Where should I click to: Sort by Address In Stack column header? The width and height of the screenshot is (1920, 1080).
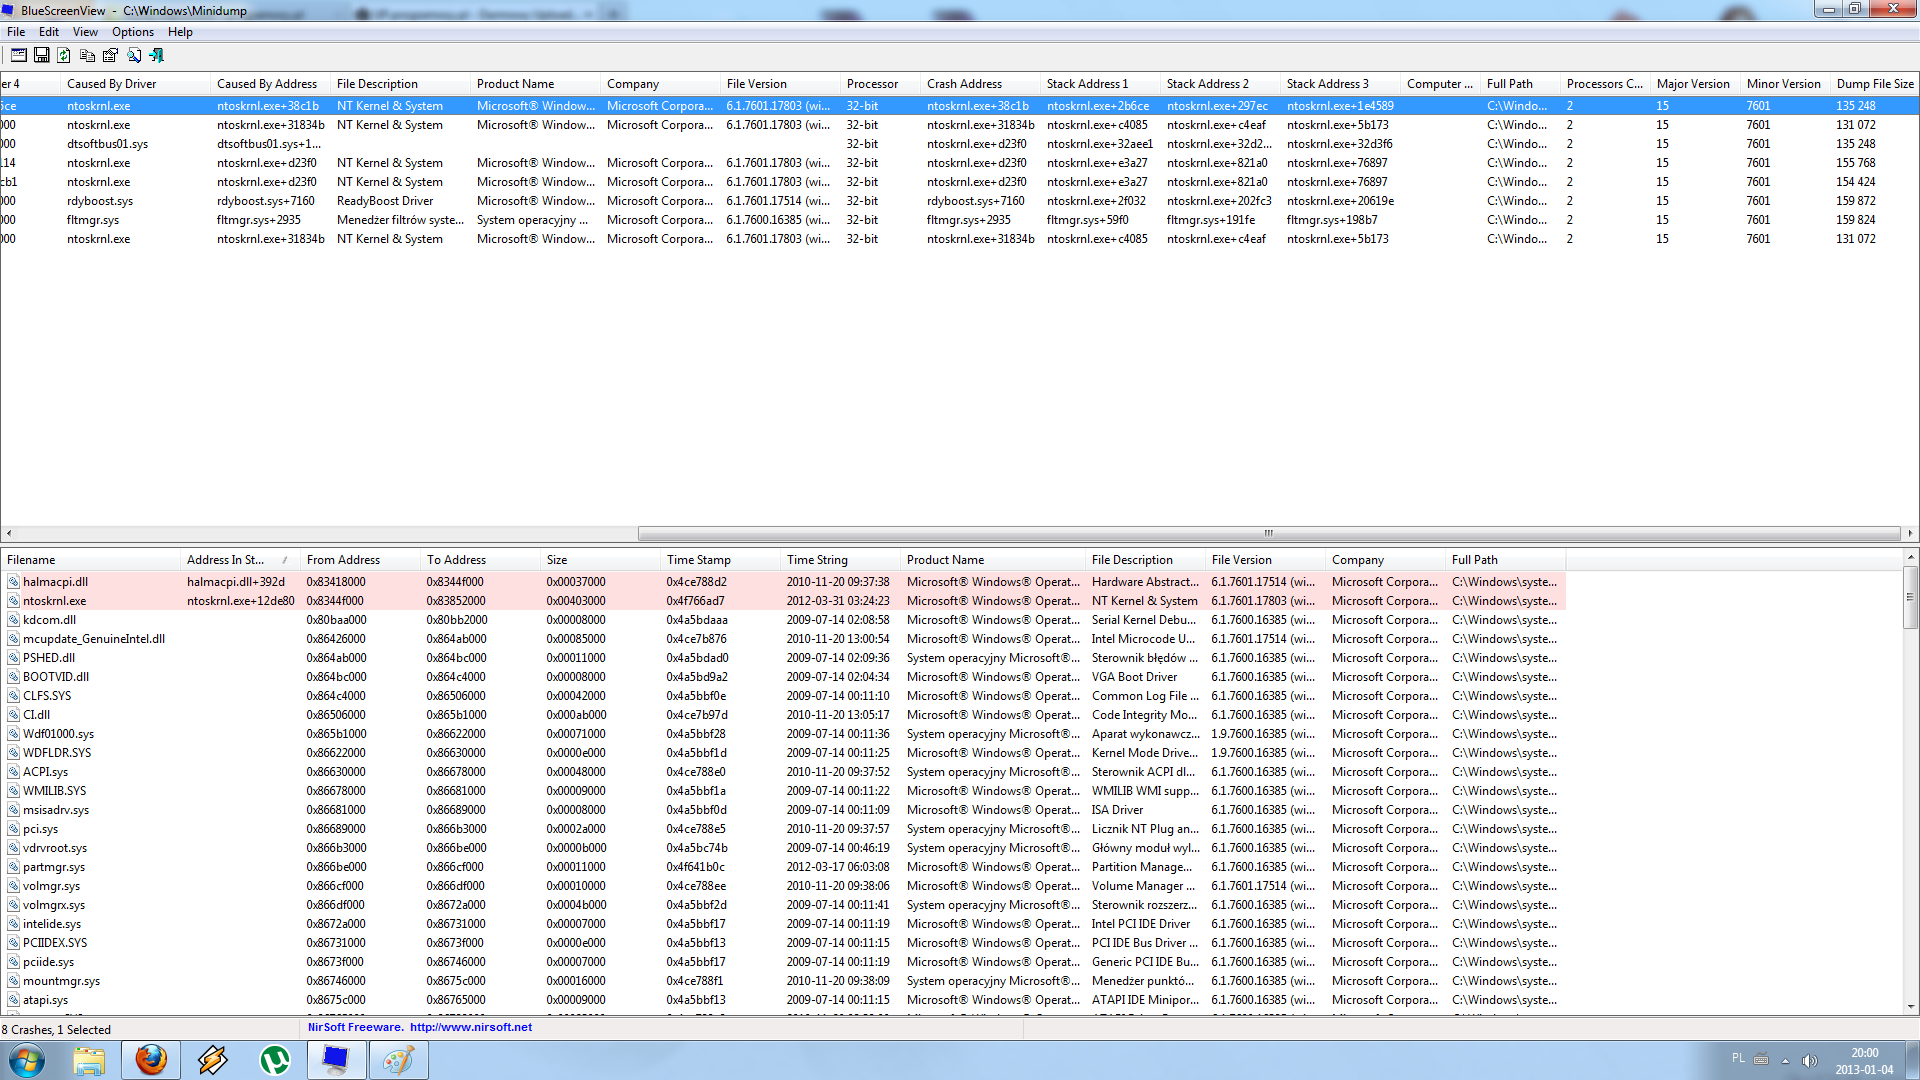(x=241, y=560)
